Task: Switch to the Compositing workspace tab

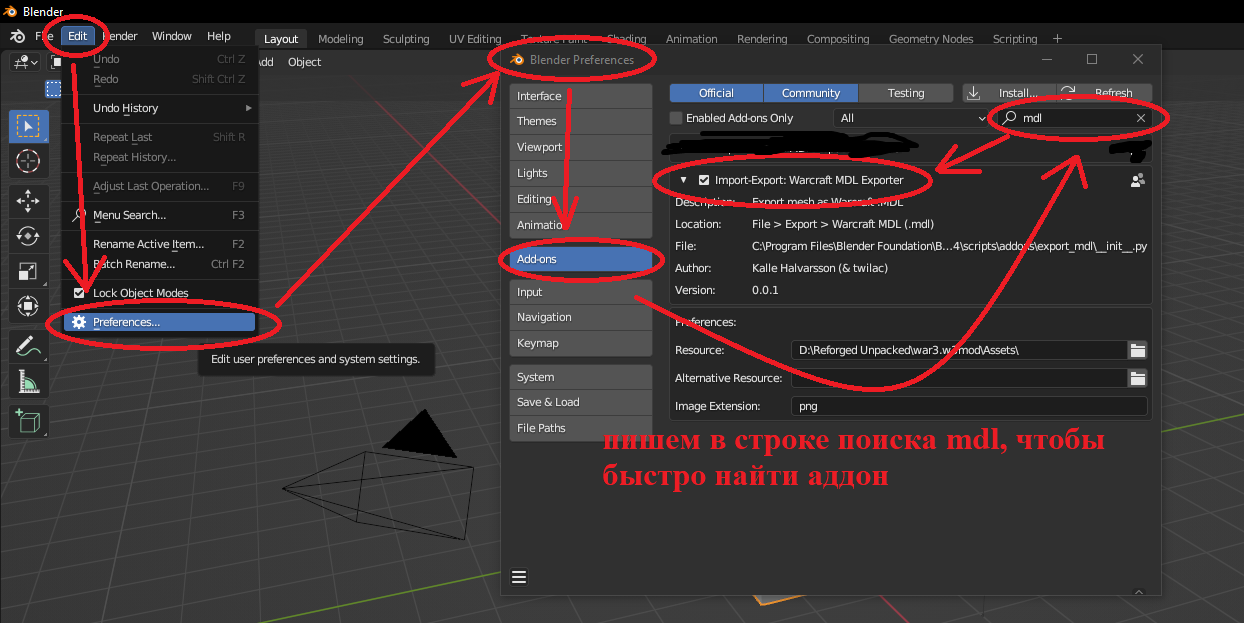Action: pyautogui.click(x=838, y=39)
